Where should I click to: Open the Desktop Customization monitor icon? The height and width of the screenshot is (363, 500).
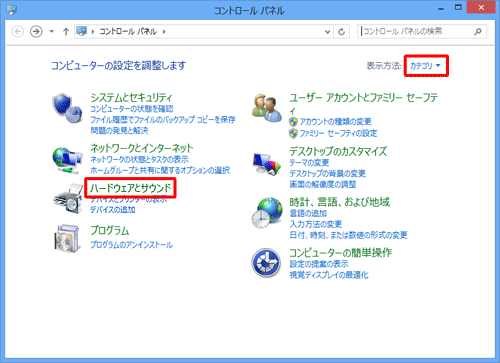267,164
